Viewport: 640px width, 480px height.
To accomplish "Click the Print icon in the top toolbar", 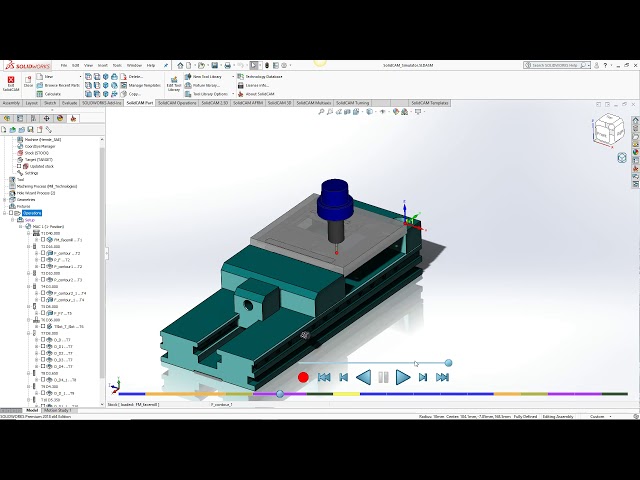I will click(x=228, y=65).
